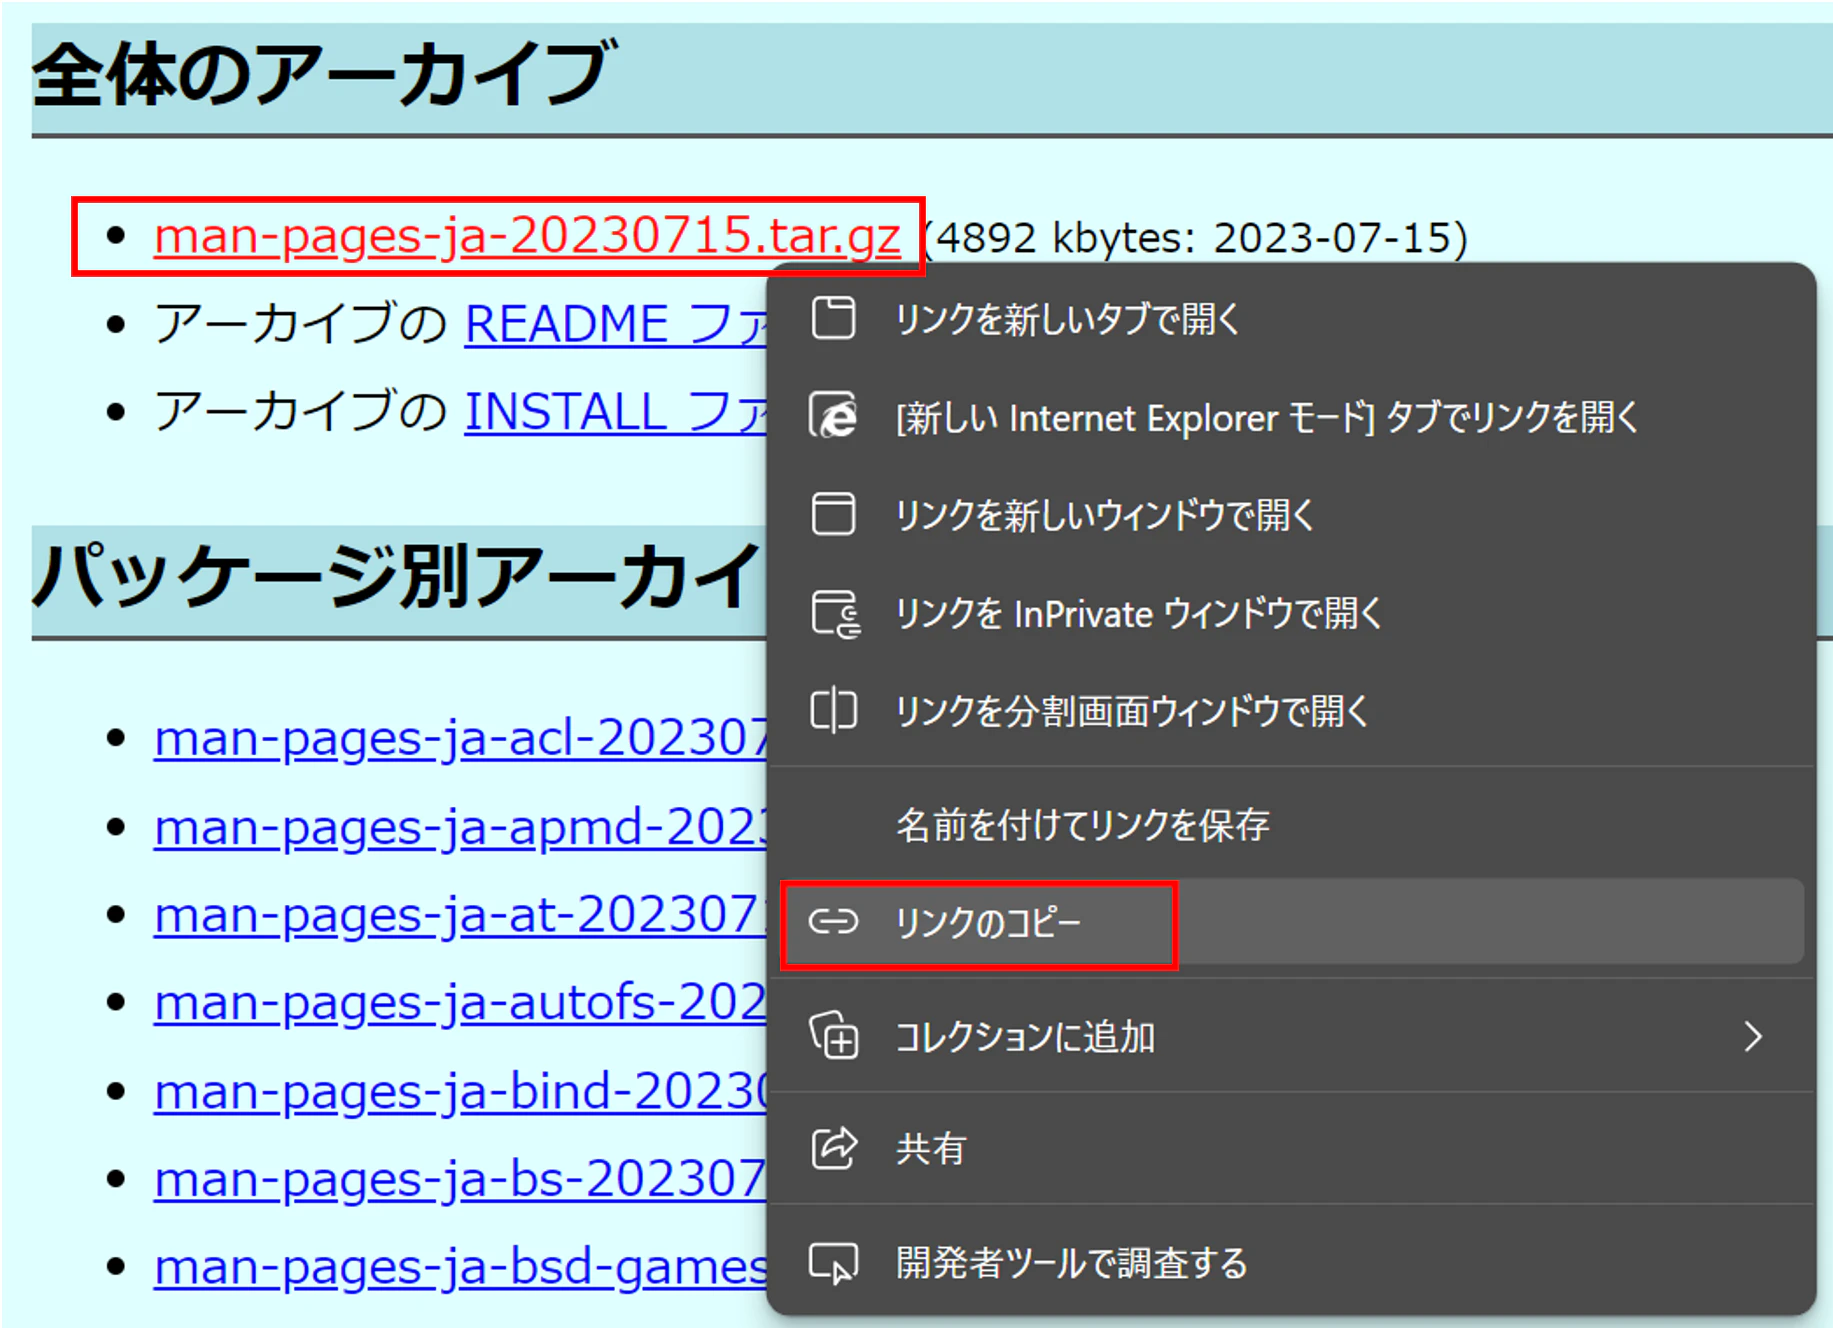Select 名前を付けてリンクを保存
The height and width of the screenshot is (1328, 1833).
click(x=1291, y=825)
